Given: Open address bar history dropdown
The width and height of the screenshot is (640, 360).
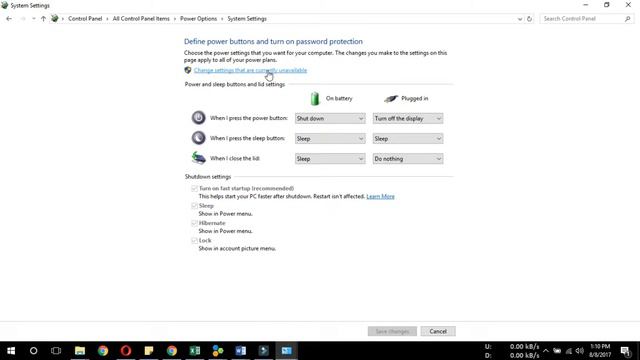Looking at the screenshot, I should tap(520, 19).
